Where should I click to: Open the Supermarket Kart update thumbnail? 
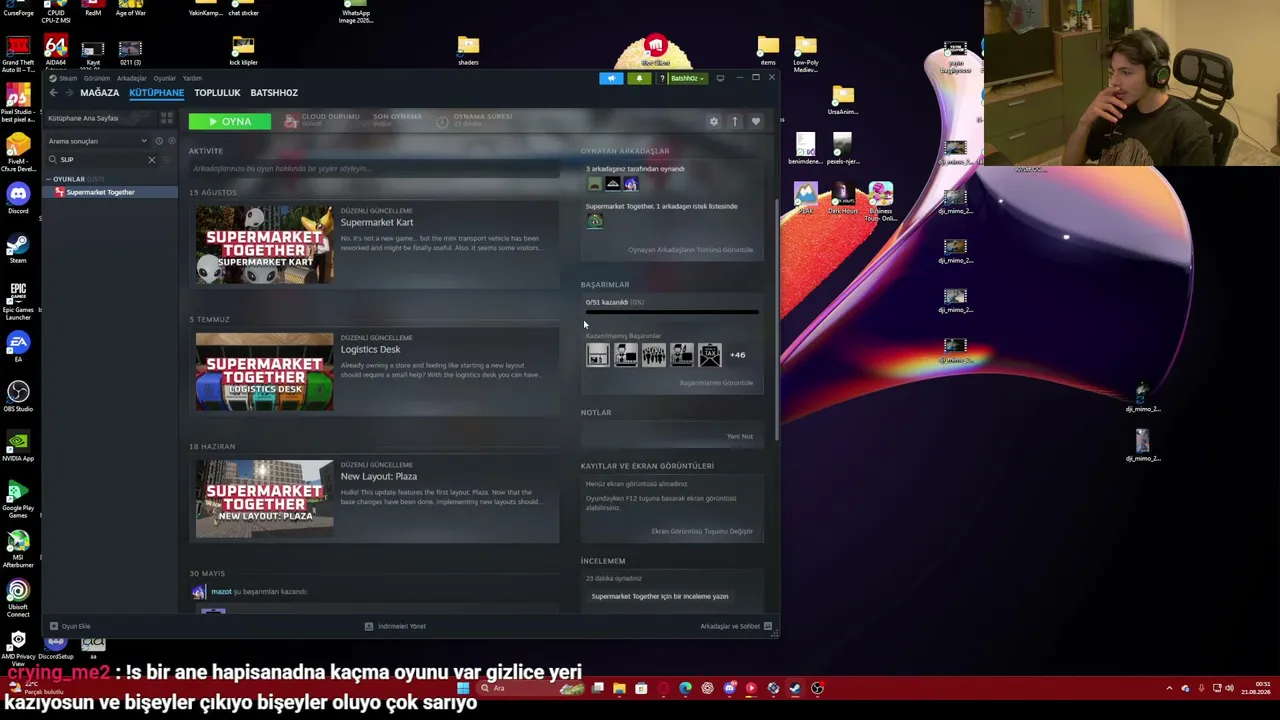[264, 244]
